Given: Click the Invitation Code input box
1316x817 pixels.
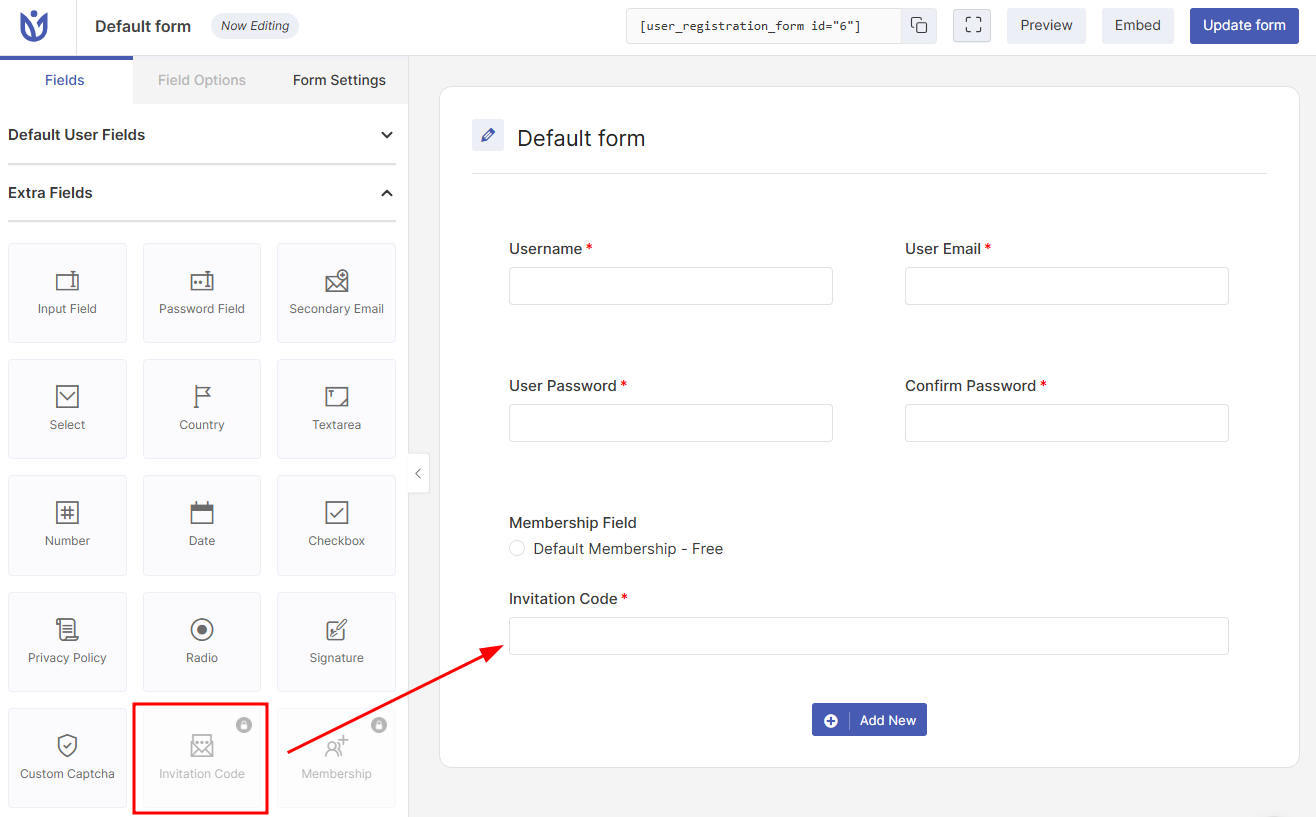Looking at the screenshot, I should pos(868,636).
